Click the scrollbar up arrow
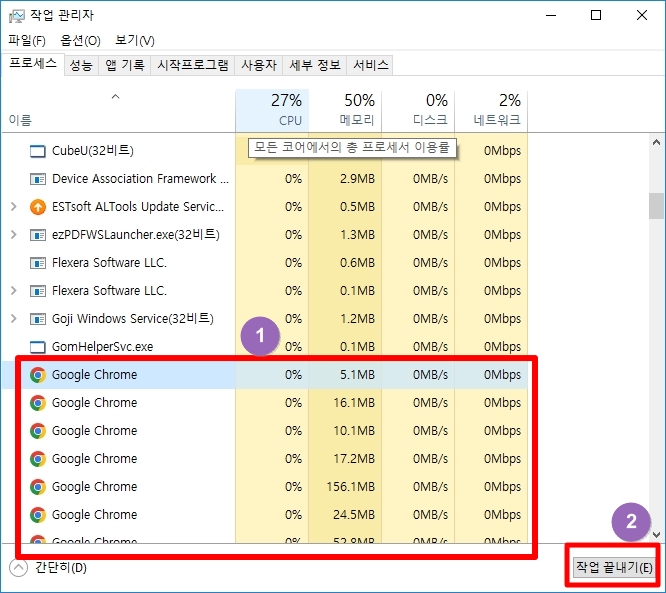The height and width of the screenshot is (593, 666). pyautogui.click(x=656, y=143)
